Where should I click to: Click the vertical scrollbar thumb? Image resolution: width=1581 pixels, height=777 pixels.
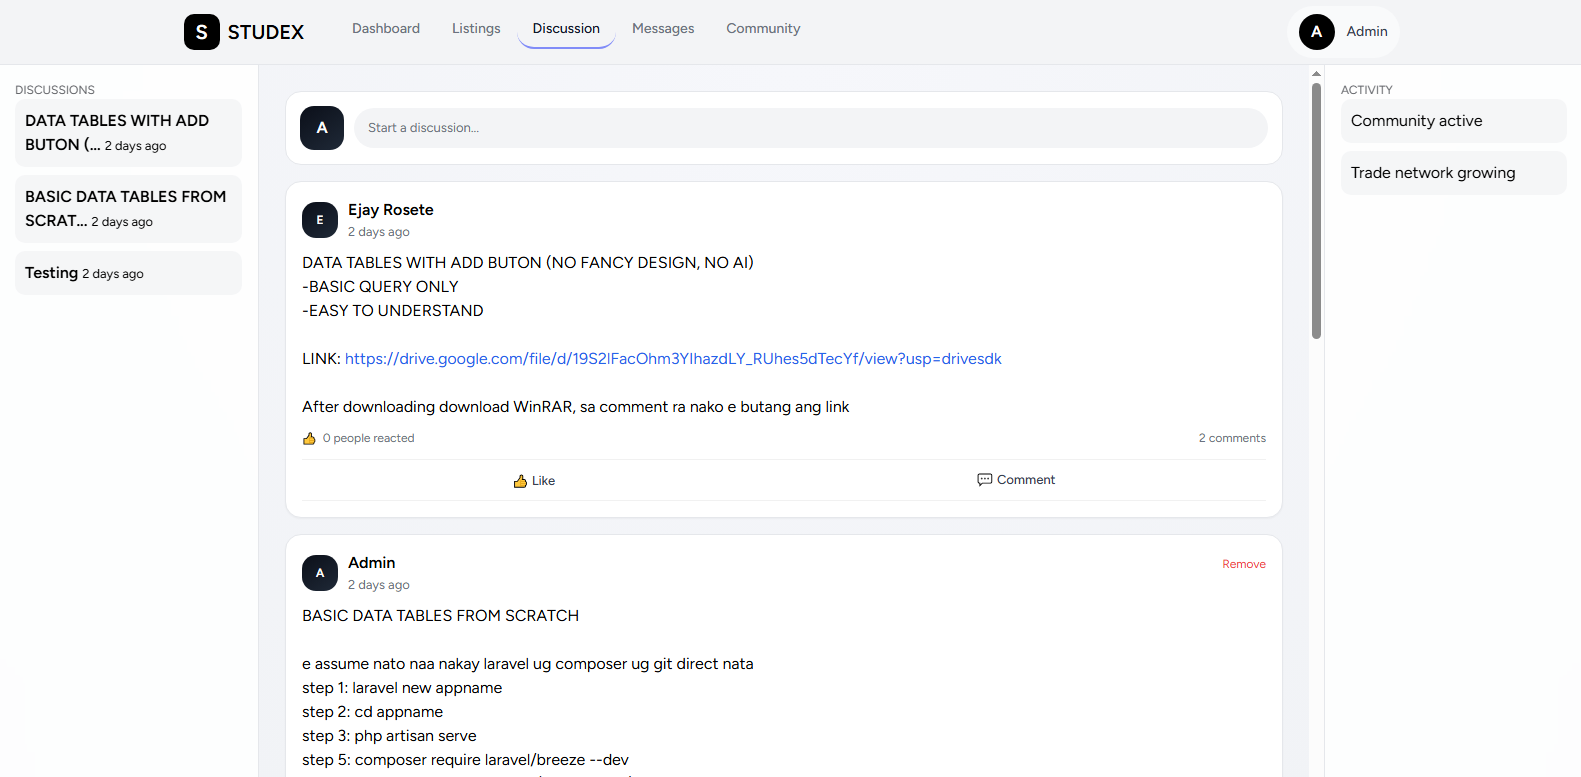pos(1316,211)
